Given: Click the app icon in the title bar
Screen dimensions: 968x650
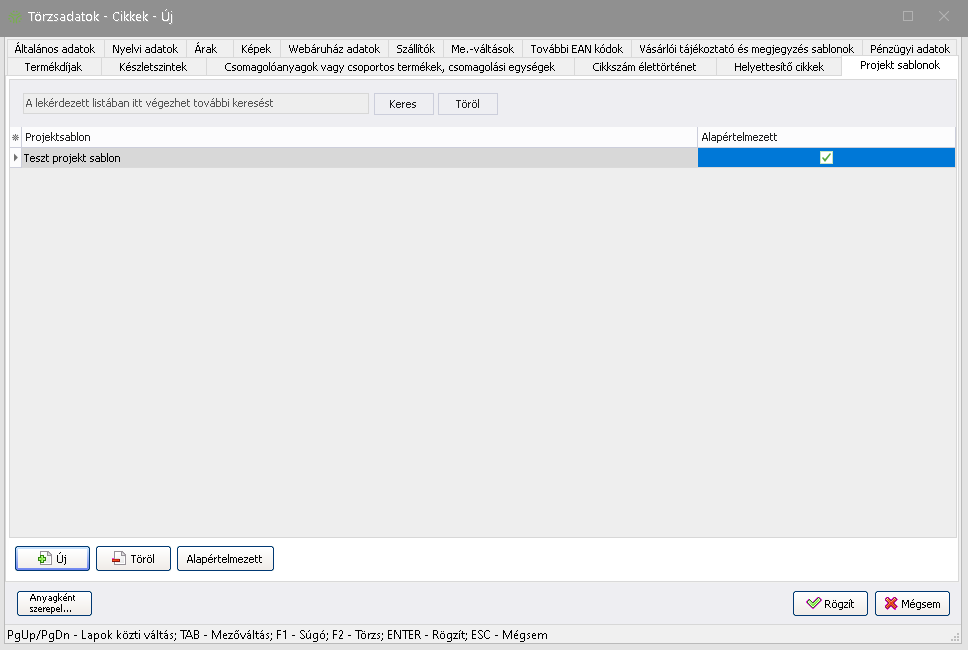Looking at the screenshot, I should 15,16.
